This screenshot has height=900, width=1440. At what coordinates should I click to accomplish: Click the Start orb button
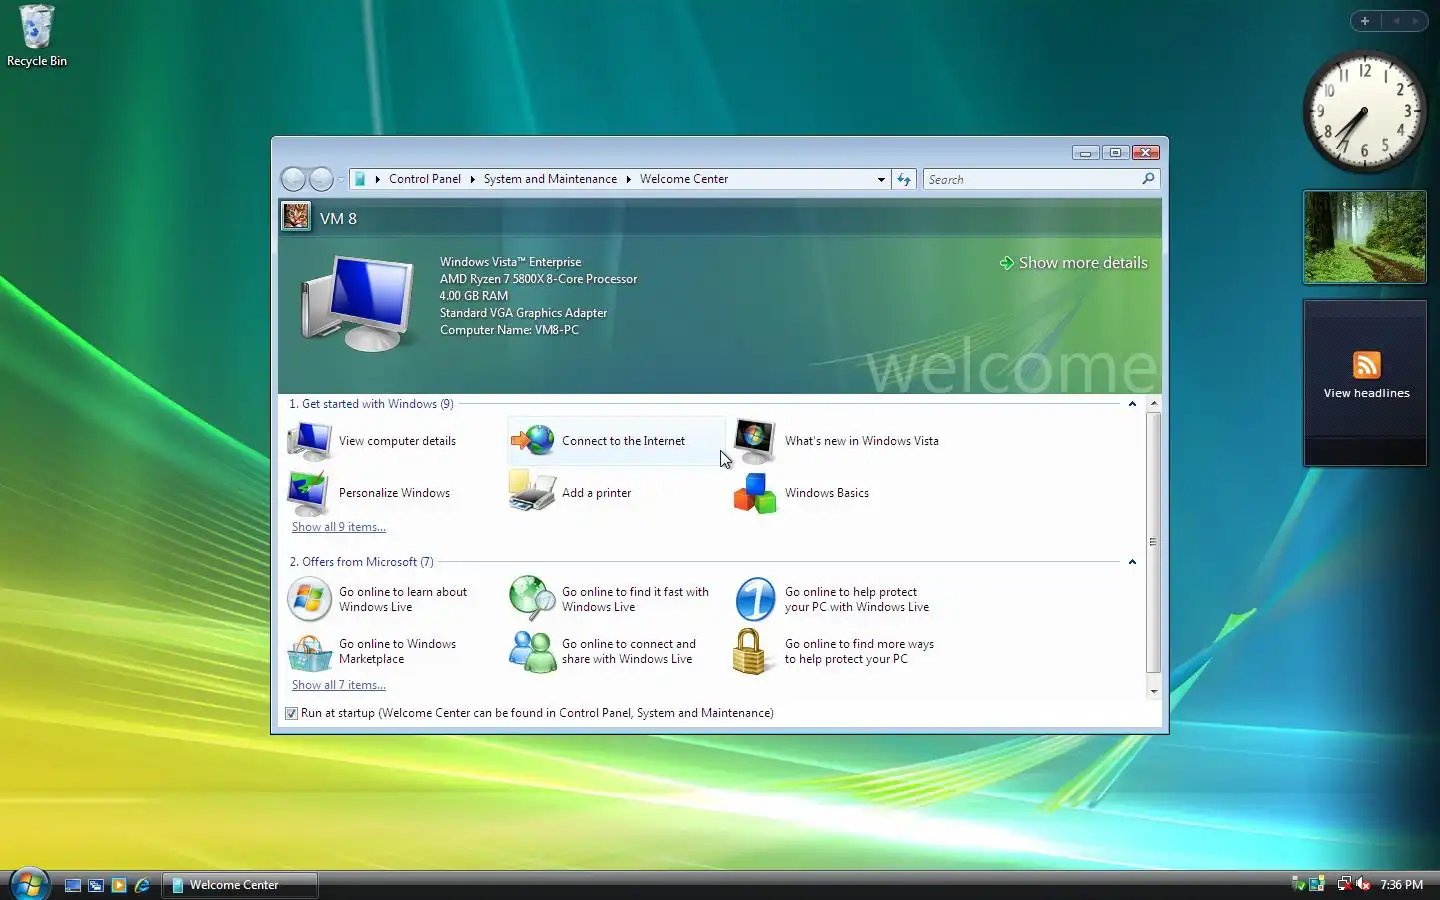tap(29, 884)
